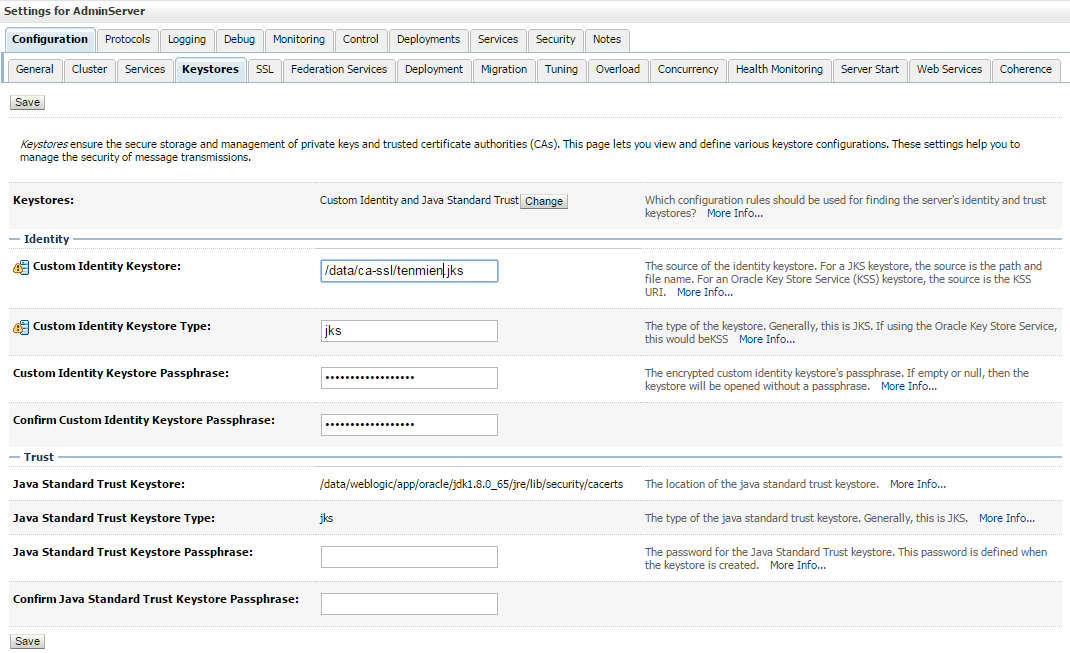
Task: Click the top Save button
Action: coord(27,102)
